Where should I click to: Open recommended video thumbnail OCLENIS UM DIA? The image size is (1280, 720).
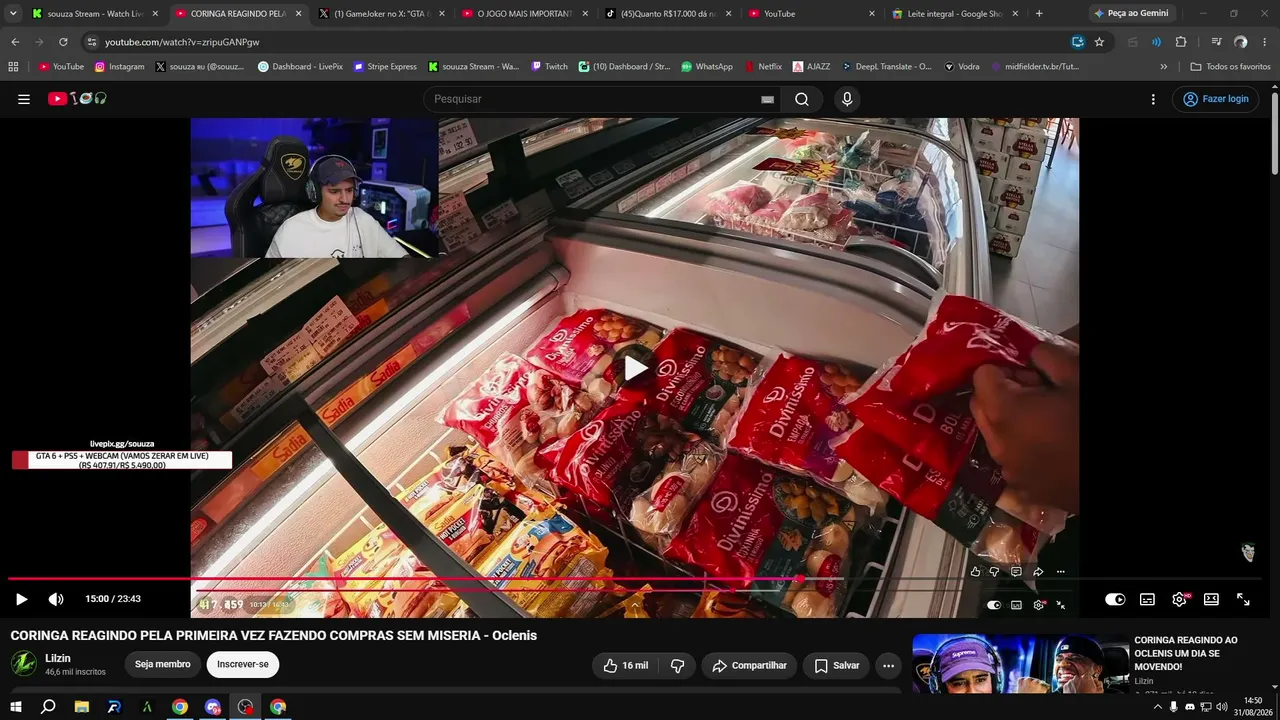(x=1021, y=662)
